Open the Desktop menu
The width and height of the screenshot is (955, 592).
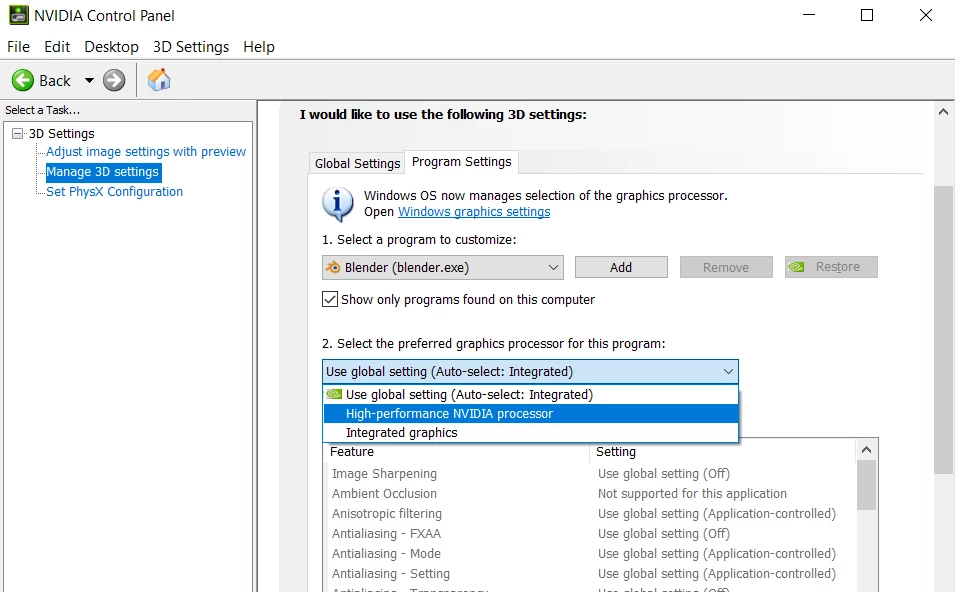point(111,47)
